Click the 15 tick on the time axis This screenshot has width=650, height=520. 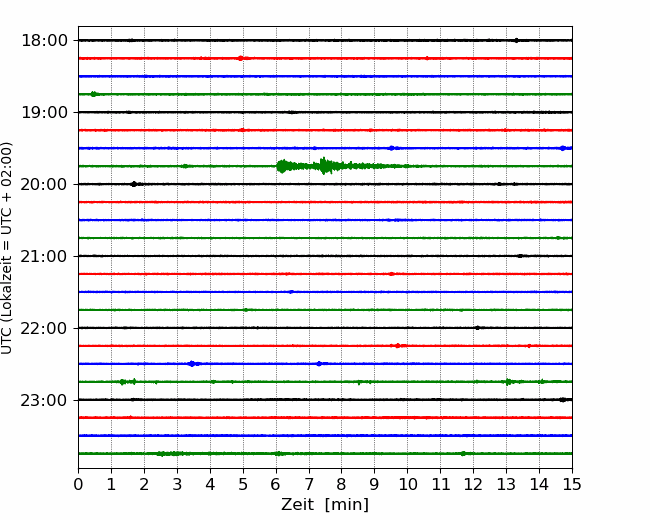pyautogui.click(x=572, y=485)
